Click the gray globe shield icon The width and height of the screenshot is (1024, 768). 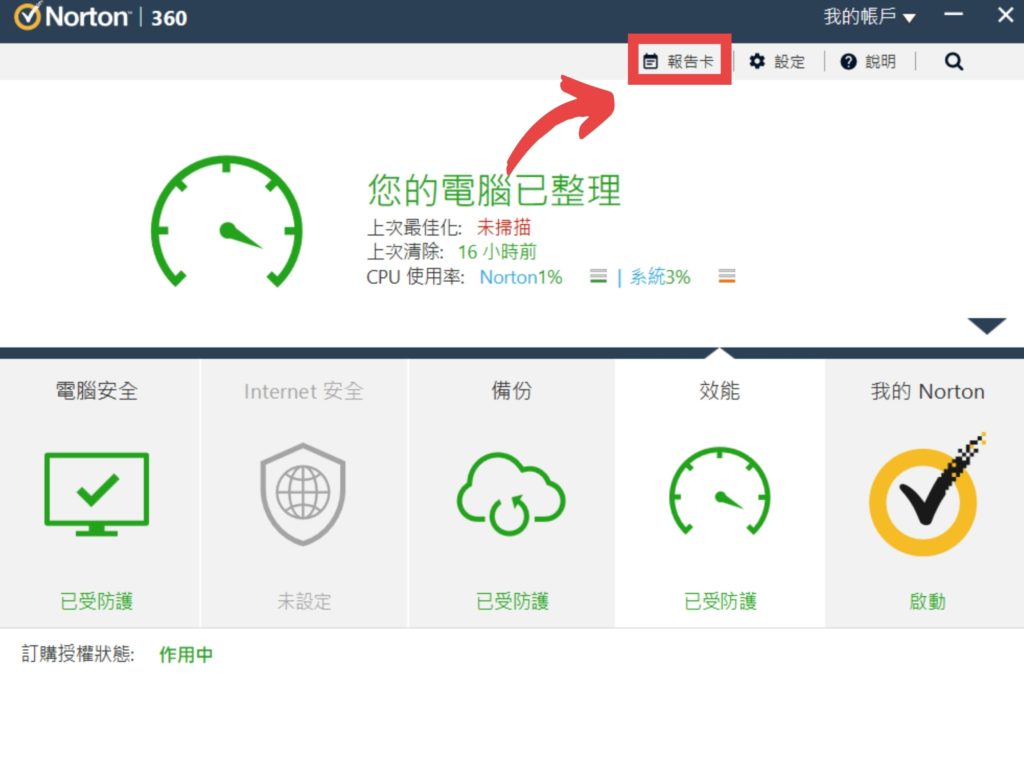303,494
